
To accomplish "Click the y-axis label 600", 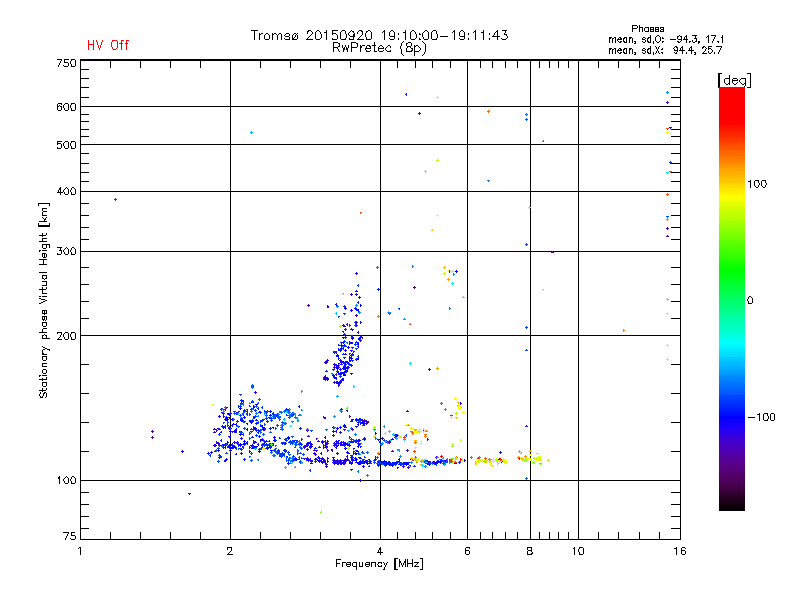I will [x=66, y=107].
